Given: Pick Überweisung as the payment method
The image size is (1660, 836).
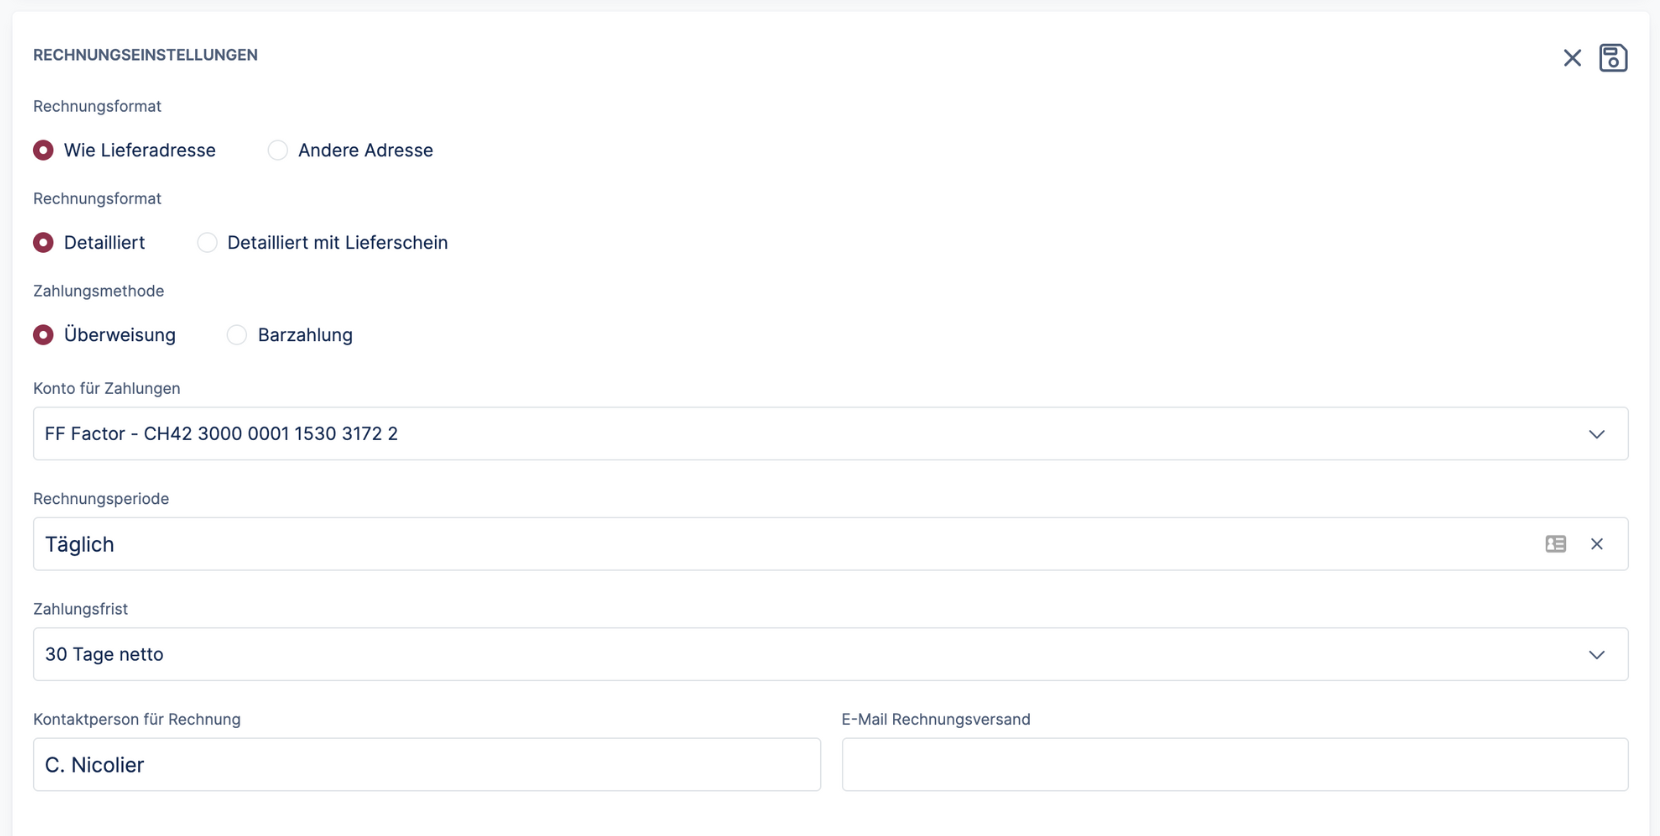Looking at the screenshot, I should (43, 335).
